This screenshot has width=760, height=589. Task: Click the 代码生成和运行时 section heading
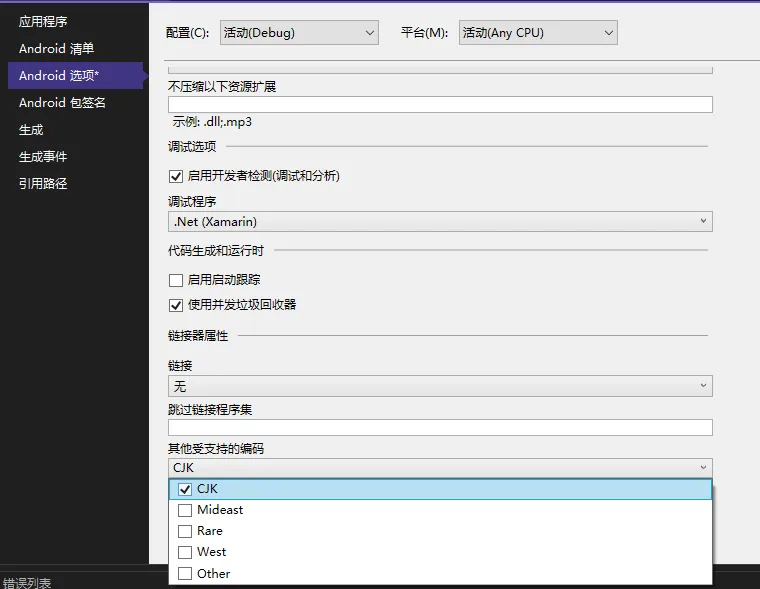tap(216, 251)
